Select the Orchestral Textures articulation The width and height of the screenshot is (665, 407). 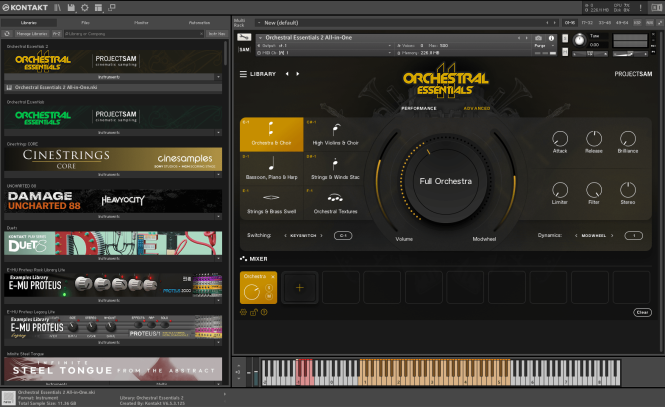335,203
